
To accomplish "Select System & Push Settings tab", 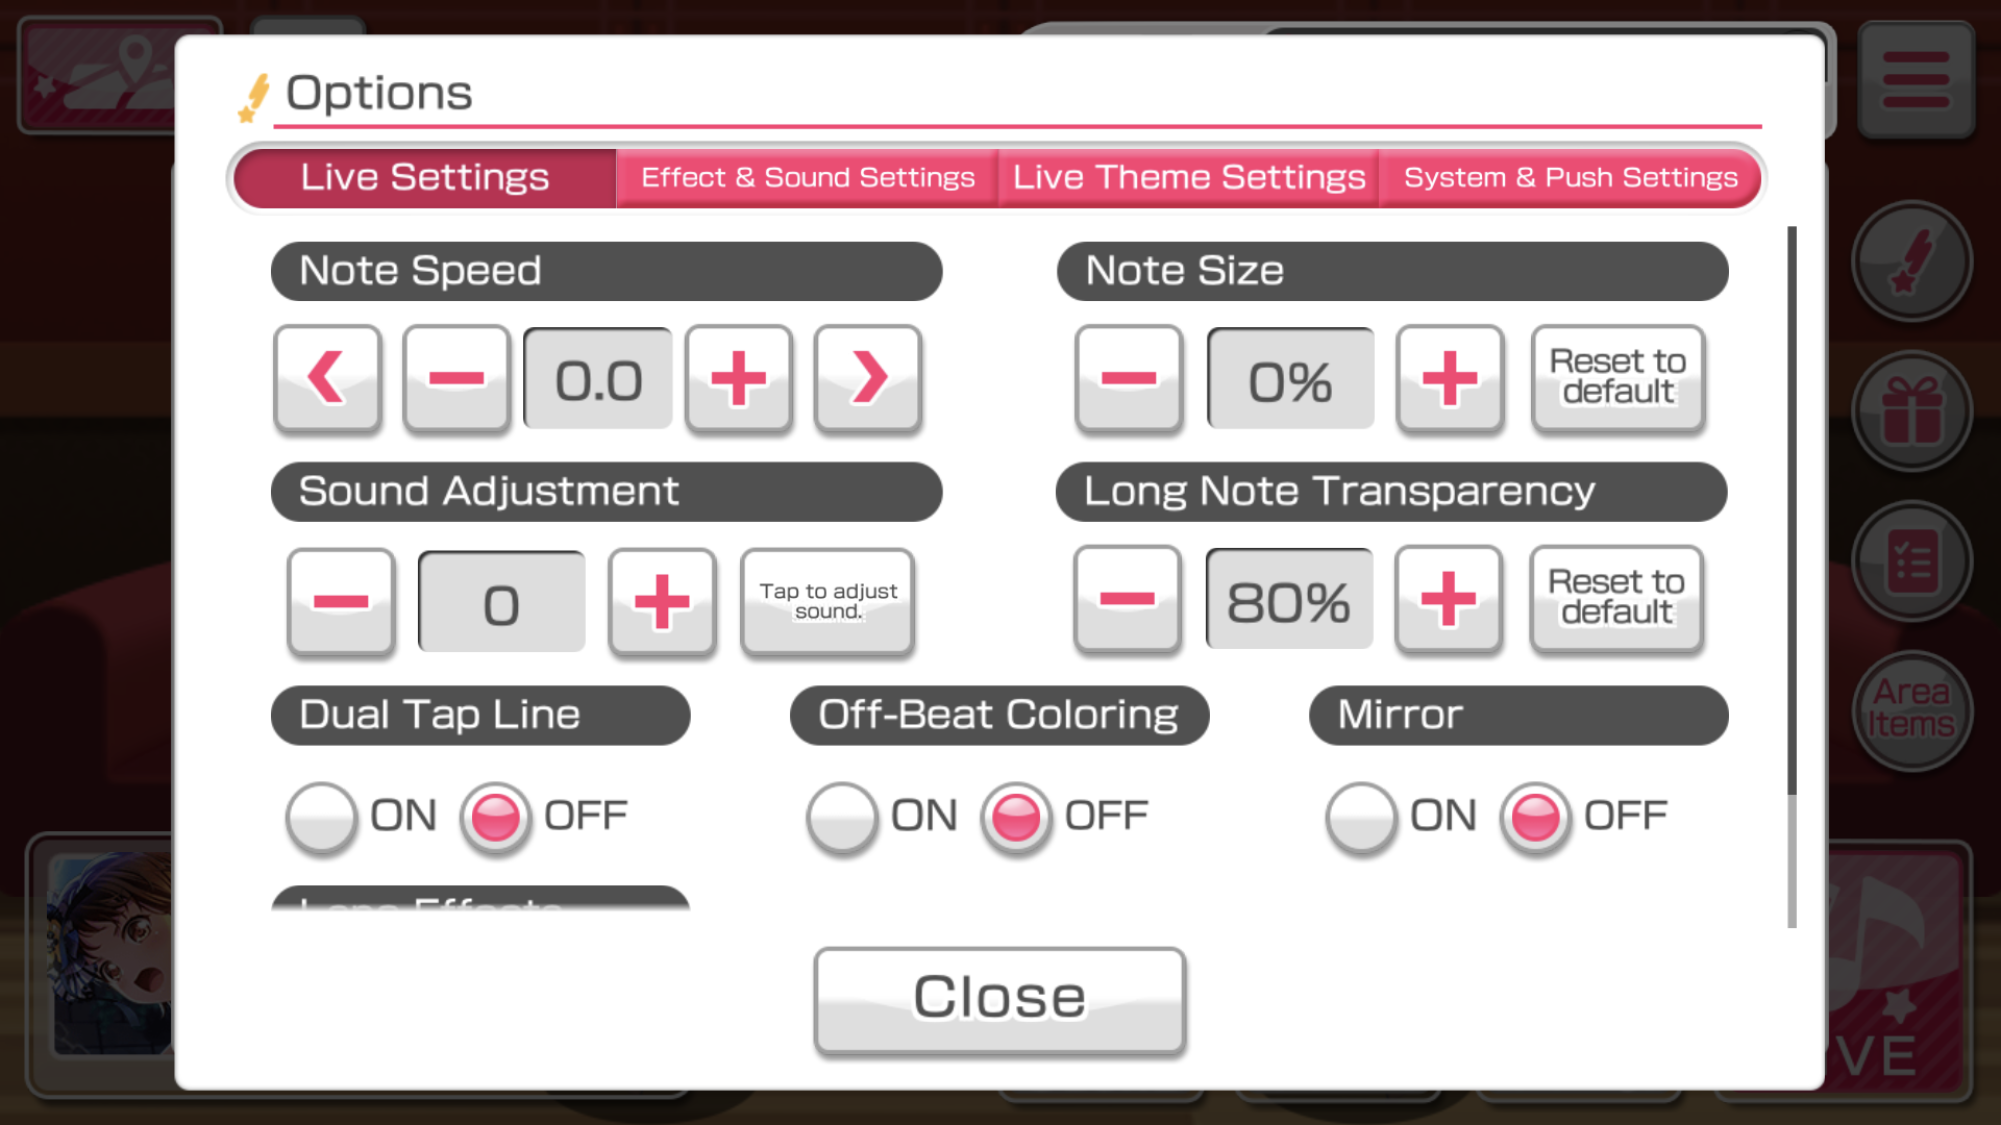I will 1571,176.
